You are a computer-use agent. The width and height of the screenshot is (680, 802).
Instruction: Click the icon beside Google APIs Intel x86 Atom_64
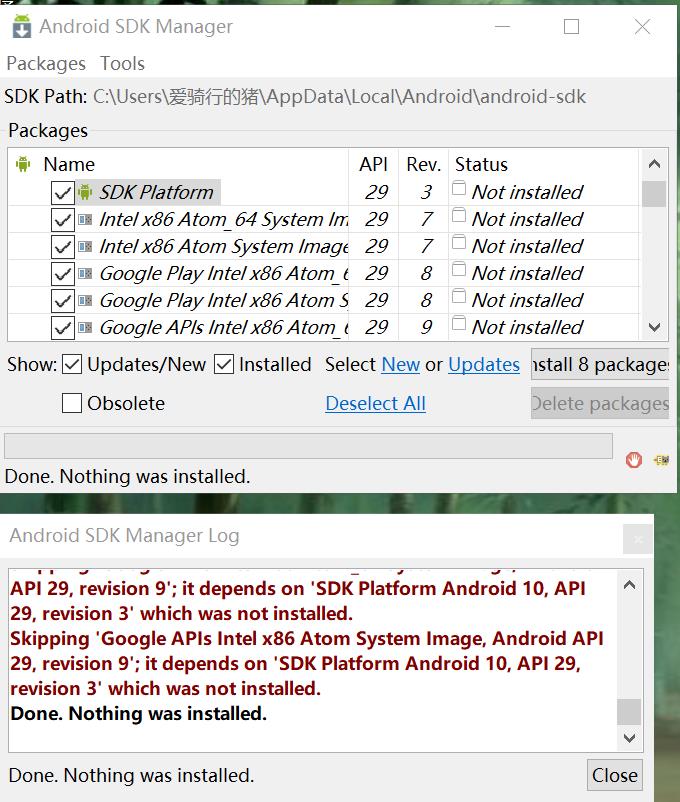(85, 327)
